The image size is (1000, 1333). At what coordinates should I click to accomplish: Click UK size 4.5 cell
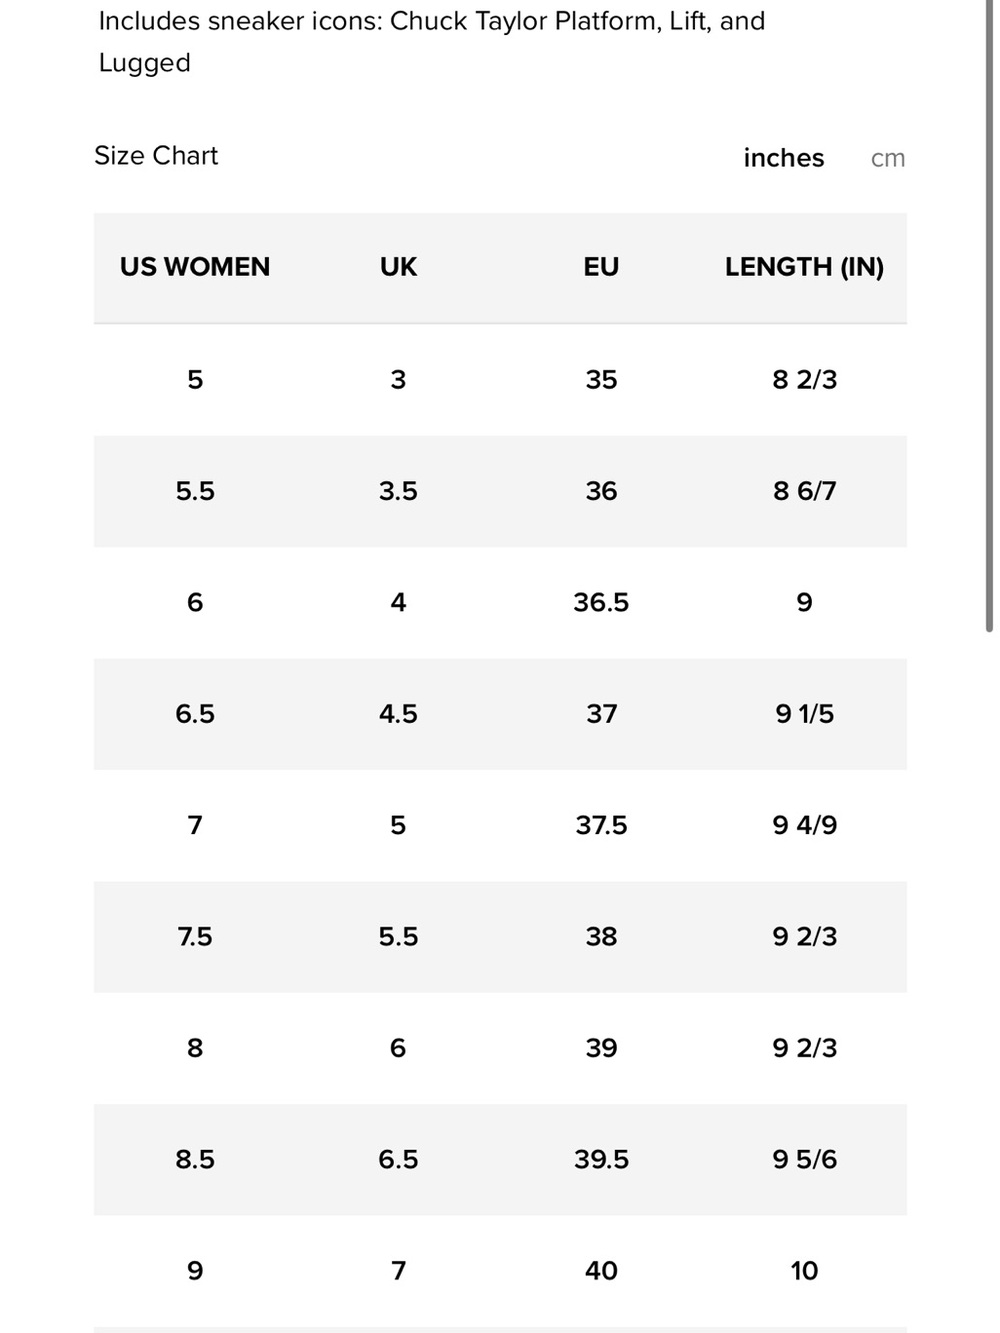[x=398, y=714]
